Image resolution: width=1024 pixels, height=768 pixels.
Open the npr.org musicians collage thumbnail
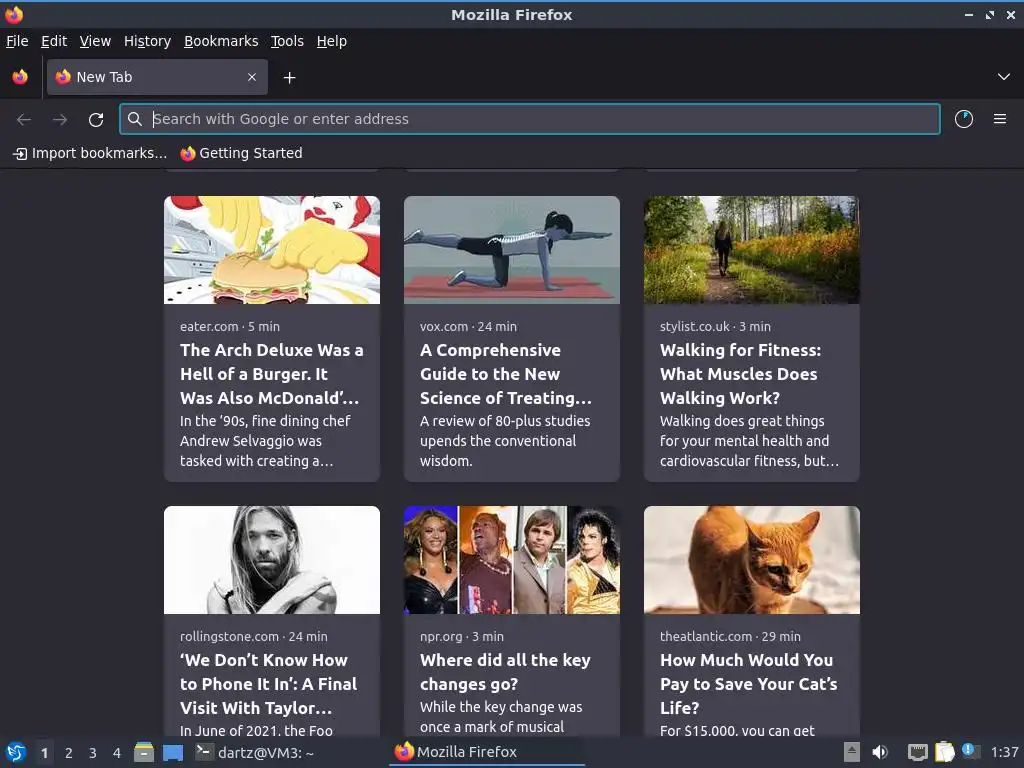click(x=511, y=560)
